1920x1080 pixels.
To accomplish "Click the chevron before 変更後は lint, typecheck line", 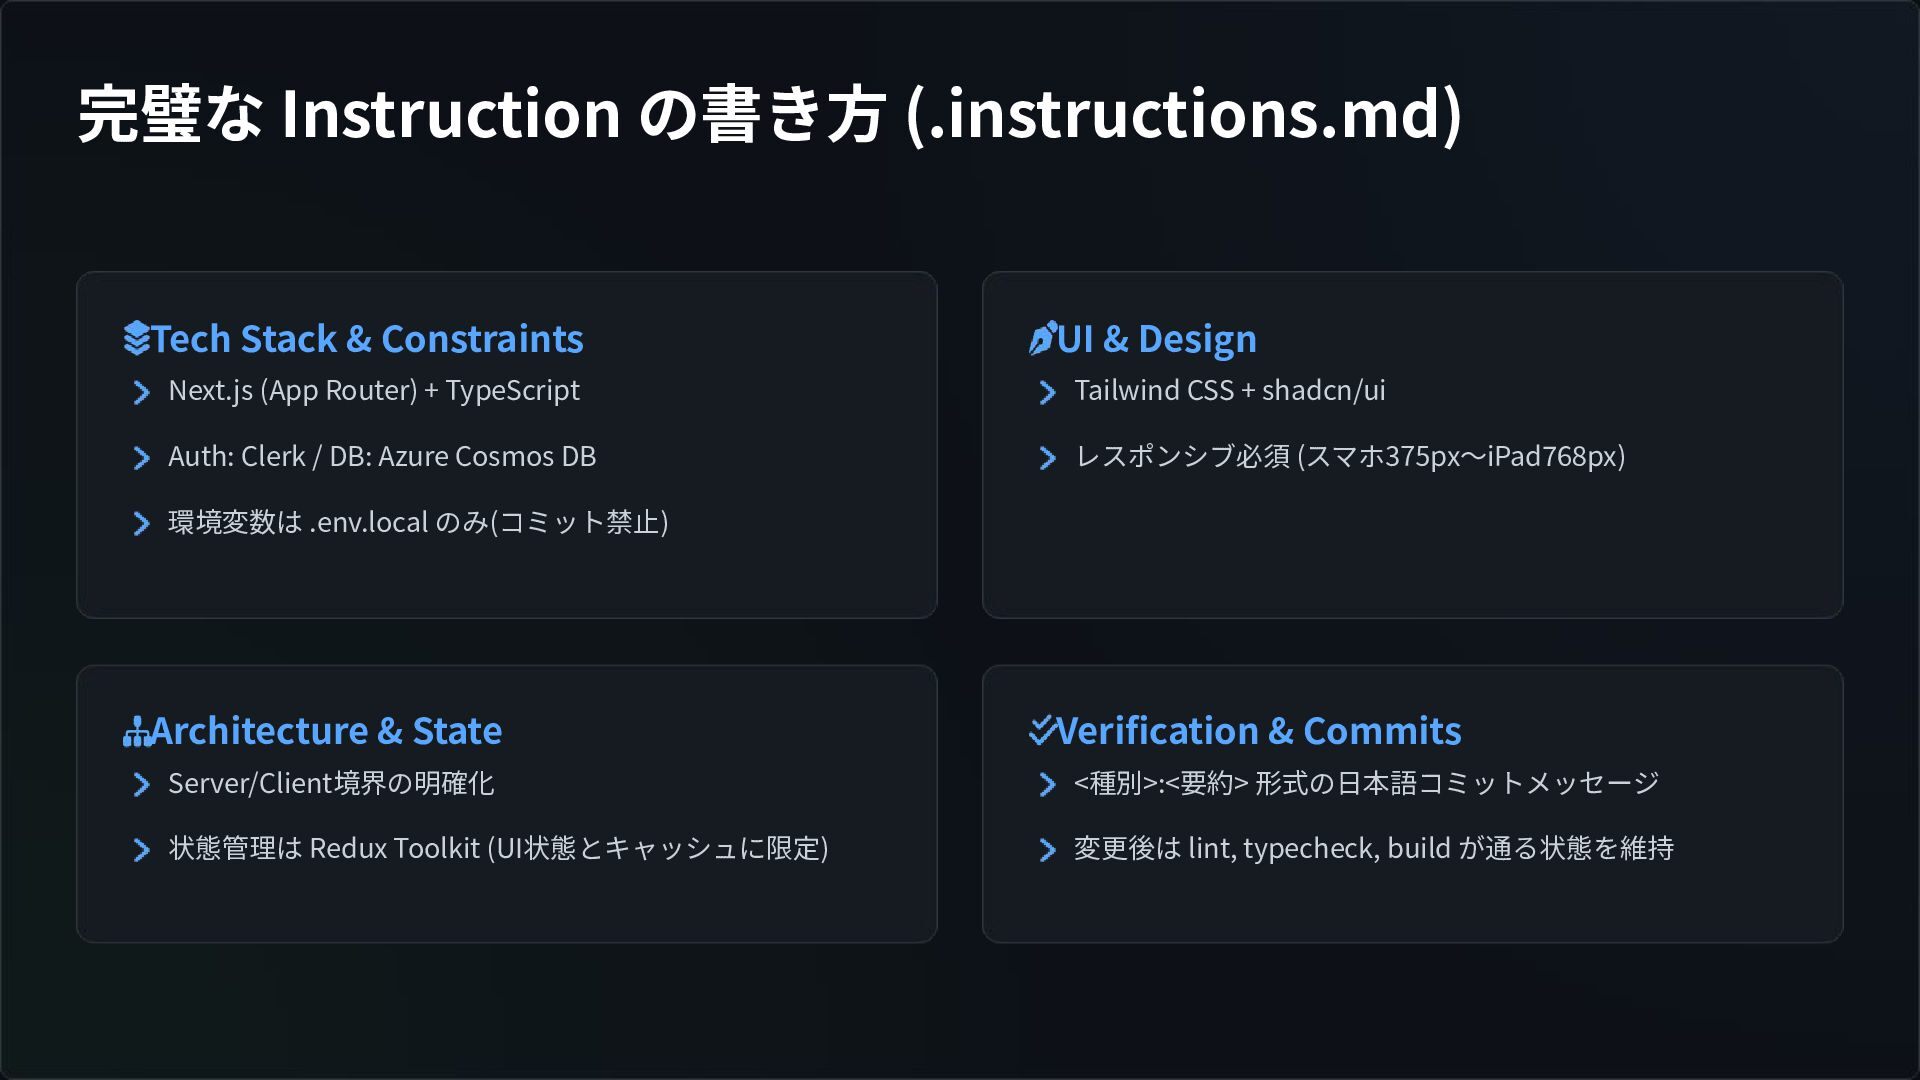I will point(1047,850).
